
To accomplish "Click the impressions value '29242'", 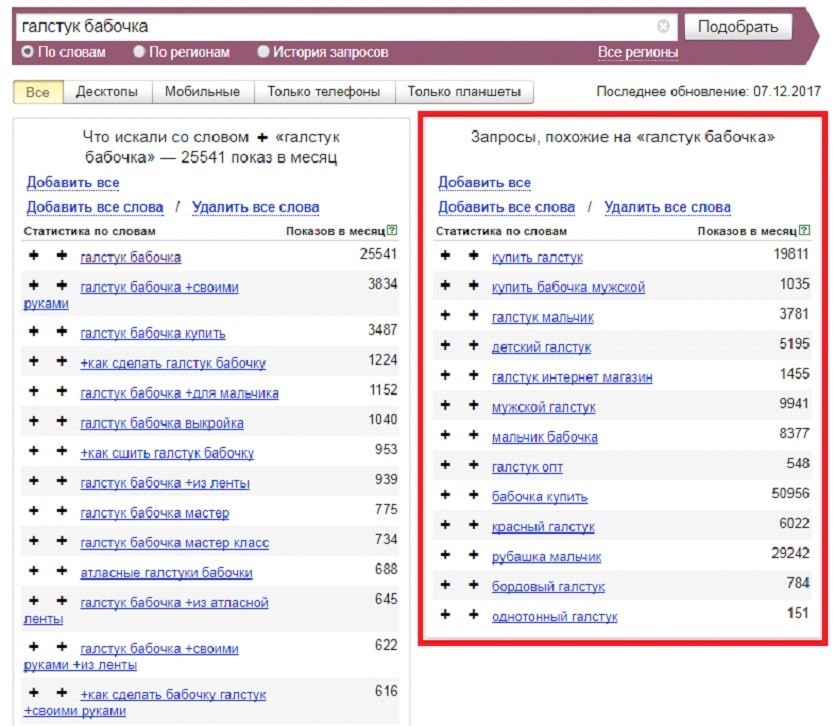I will click(790, 553).
